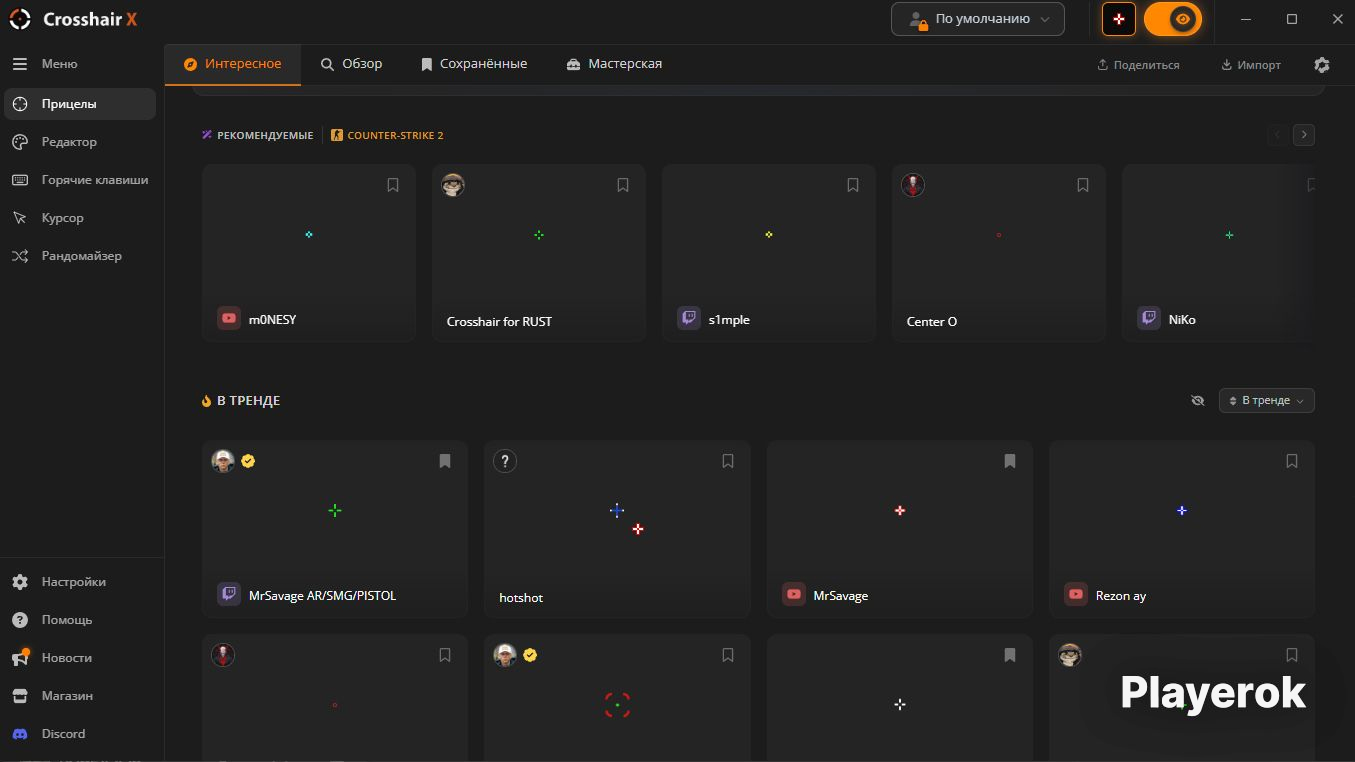Click the Twitch icon on MrSavage AR/SMG/PISTOL
This screenshot has width=1355, height=762.
tap(229, 594)
